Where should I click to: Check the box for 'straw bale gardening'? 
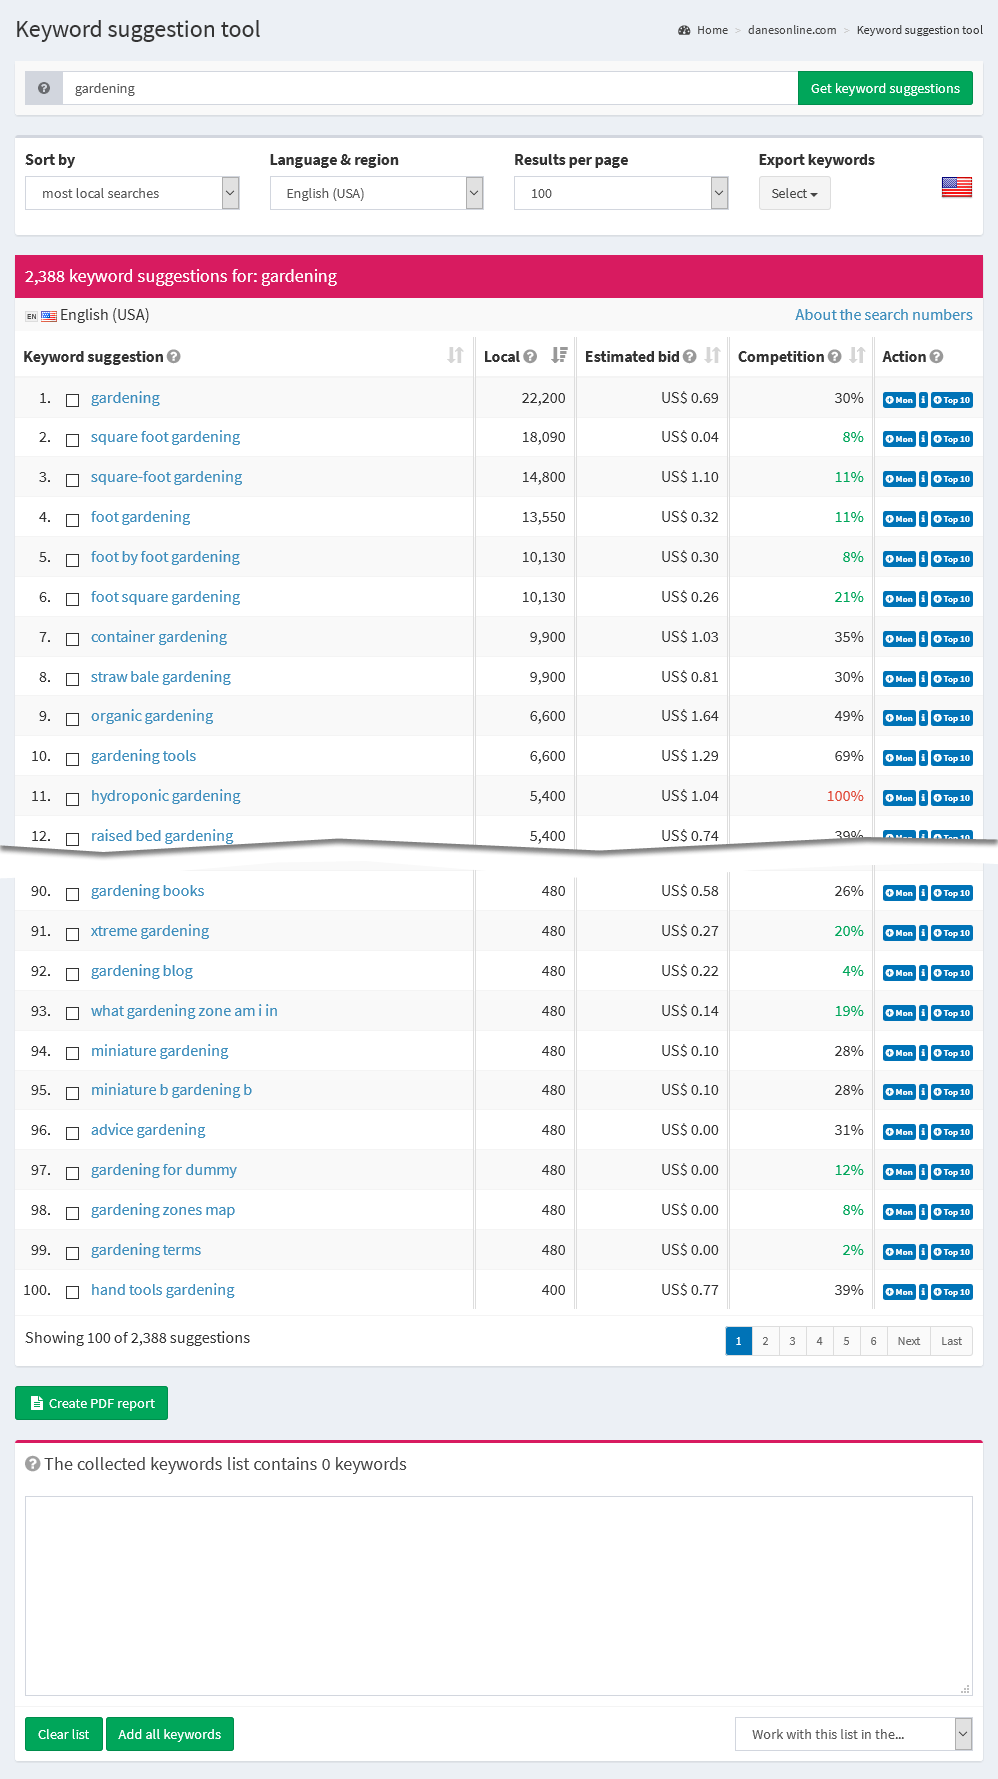click(x=72, y=679)
